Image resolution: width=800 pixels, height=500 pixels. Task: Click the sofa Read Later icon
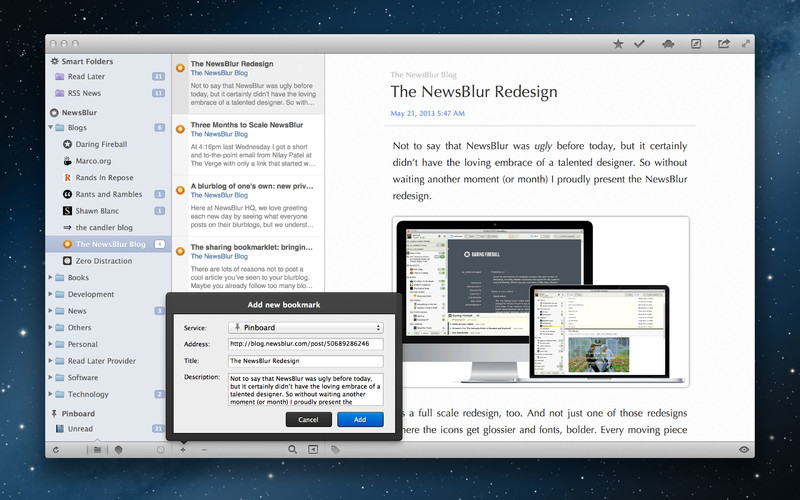(666, 44)
